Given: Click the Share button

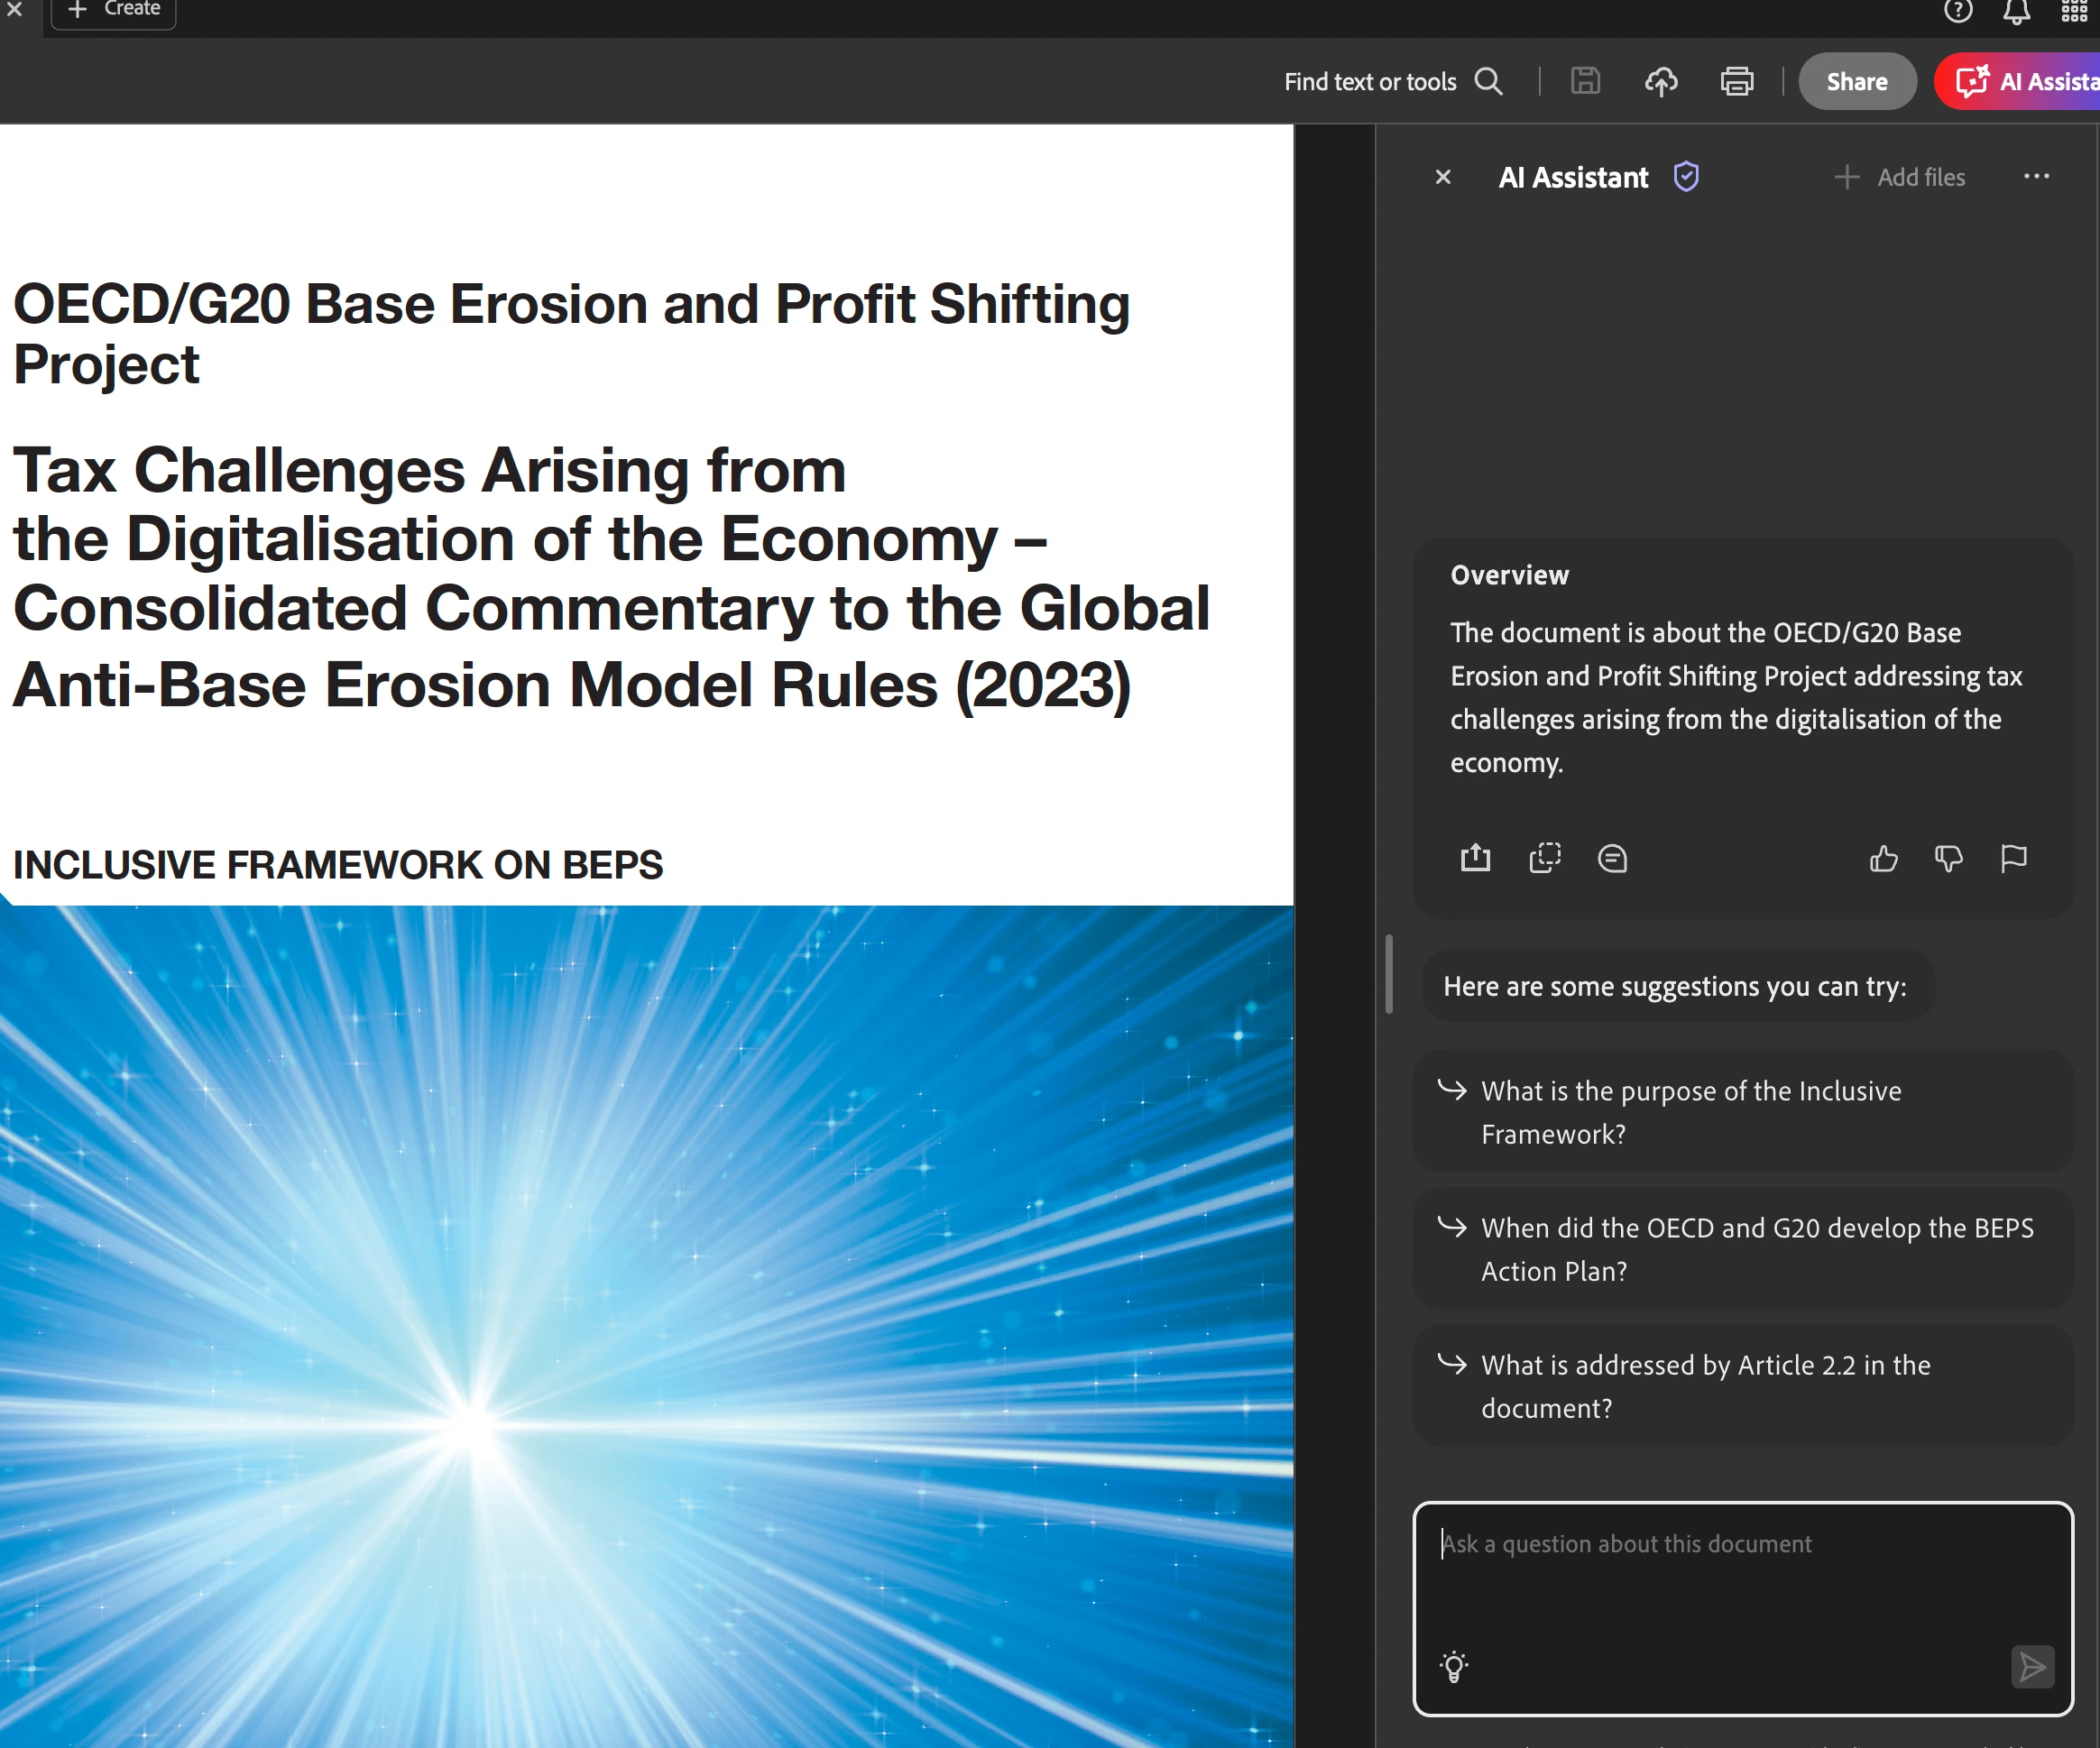Looking at the screenshot, I should click(x=1857, y=81).
